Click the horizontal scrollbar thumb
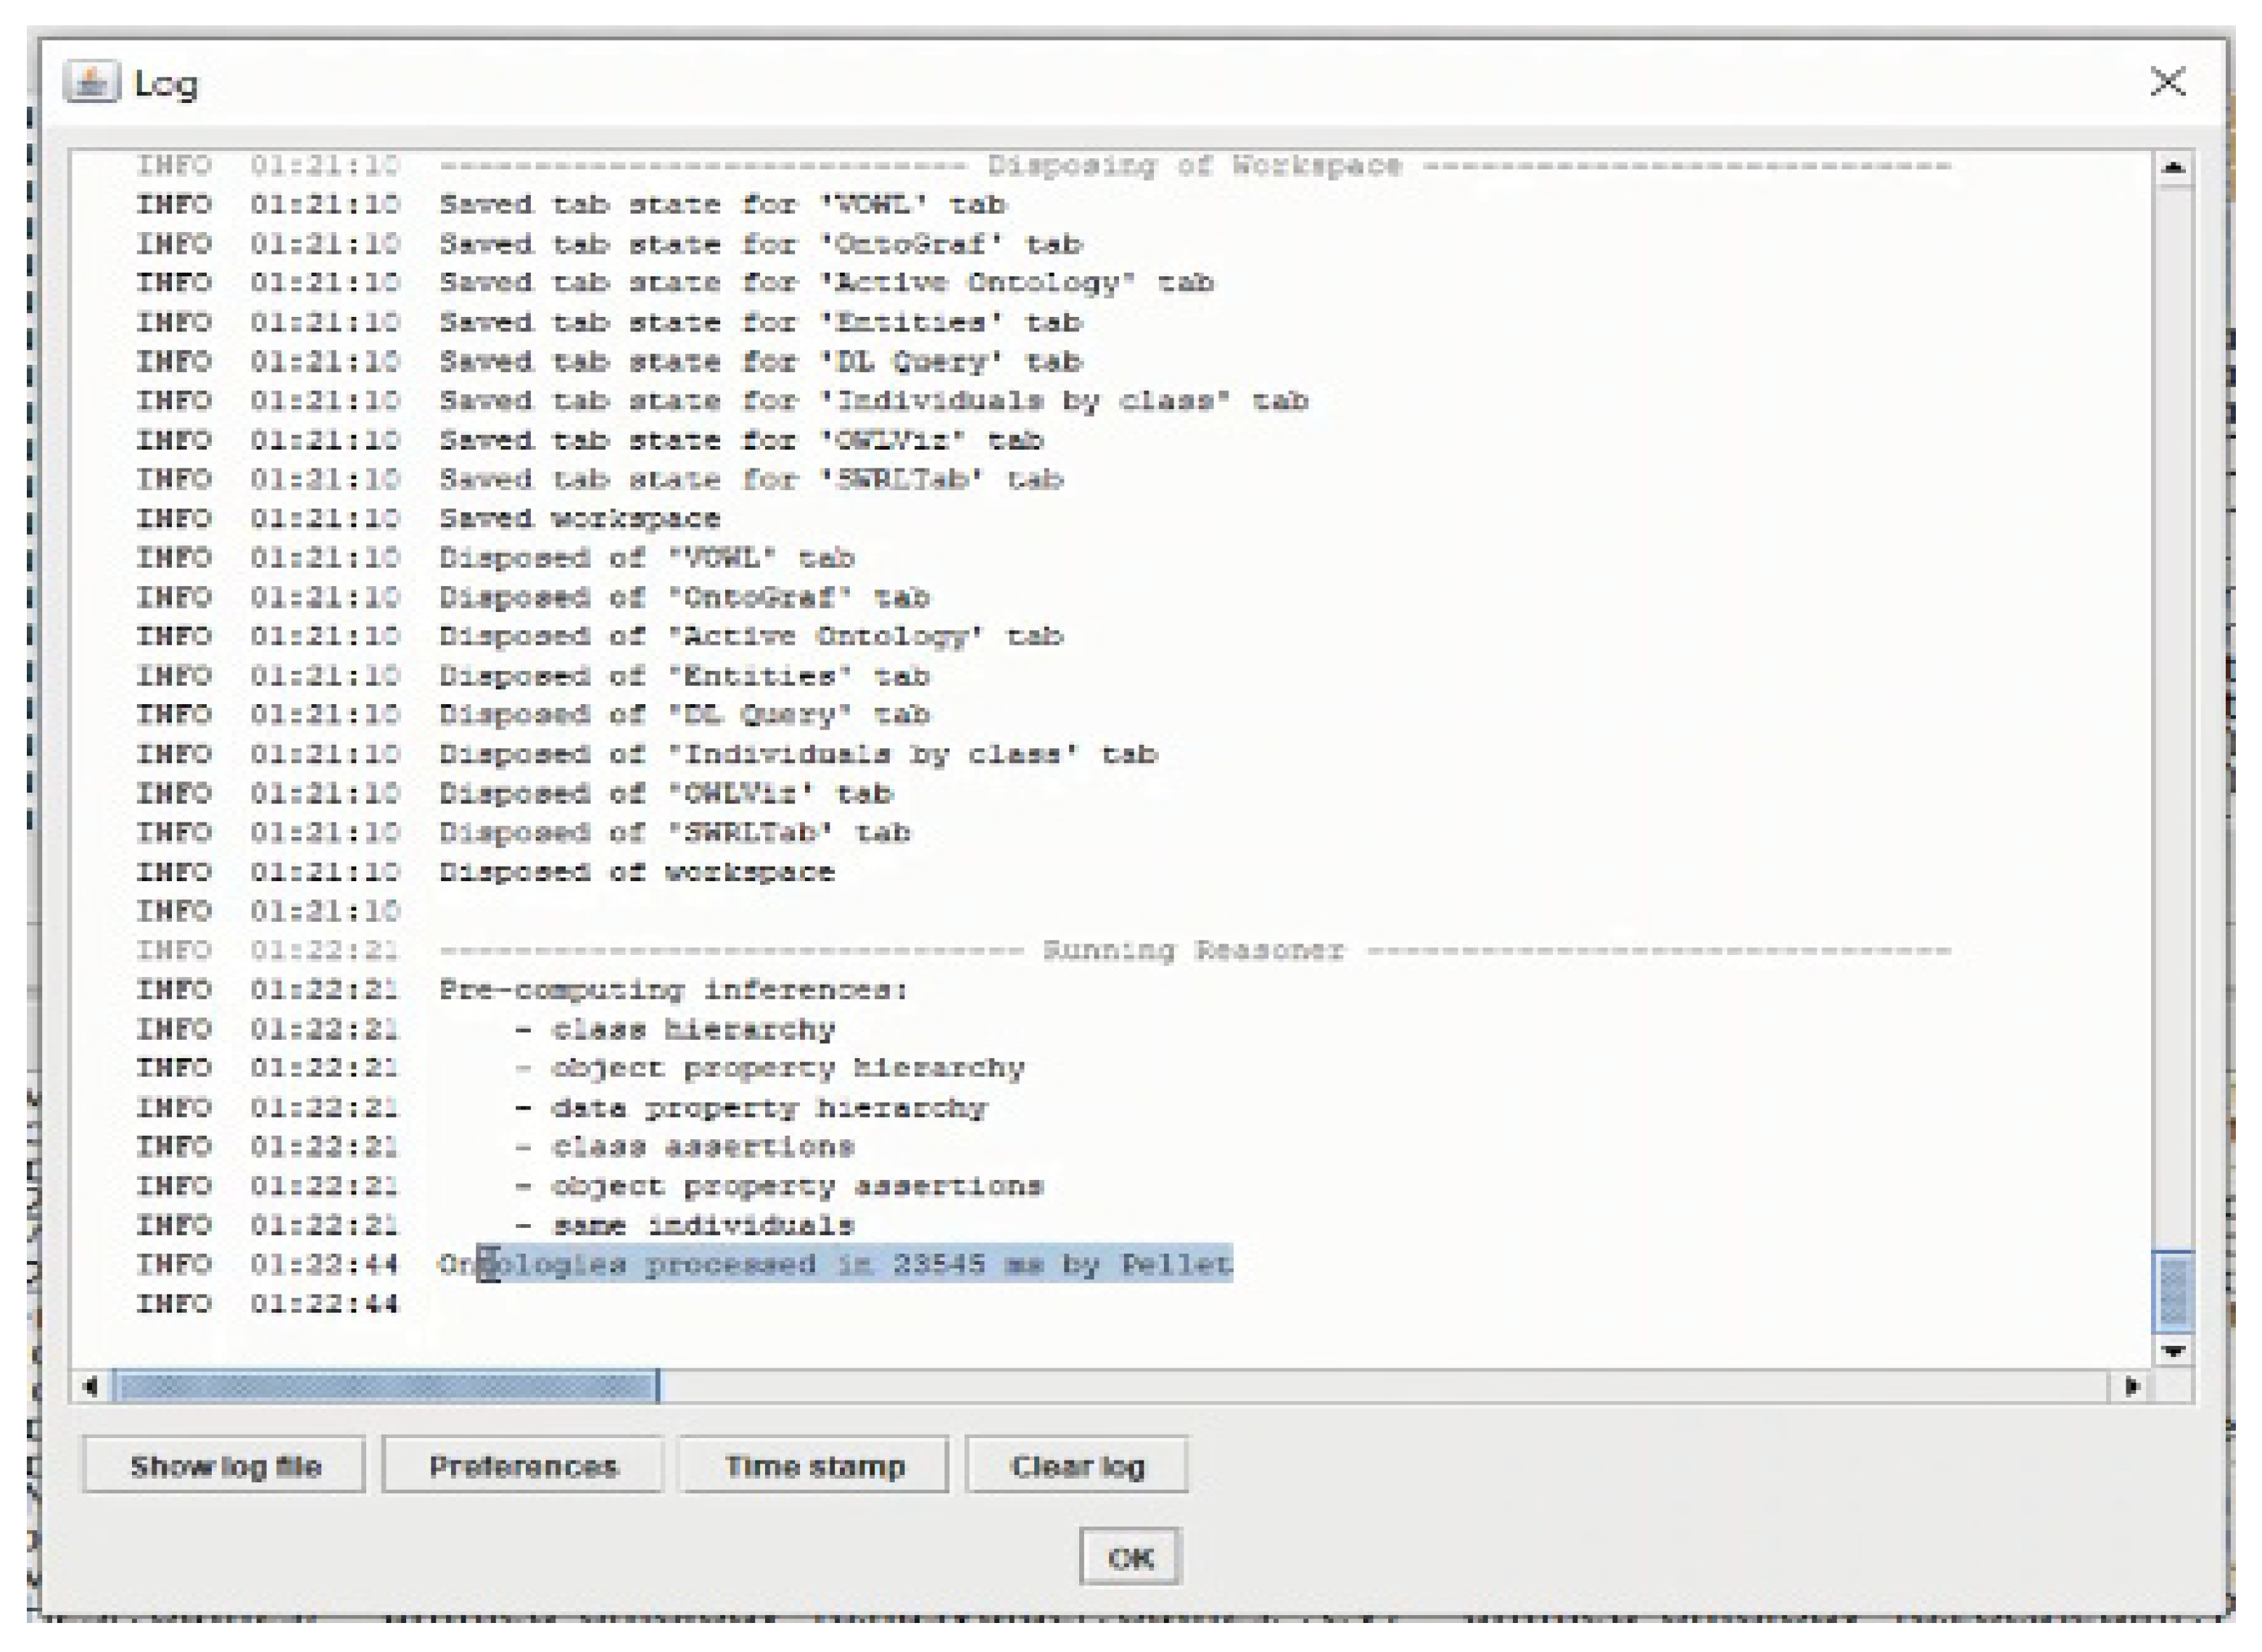Image resolution: width=2262 pixels, height=1652 pixels. (x=385, y=1386)
